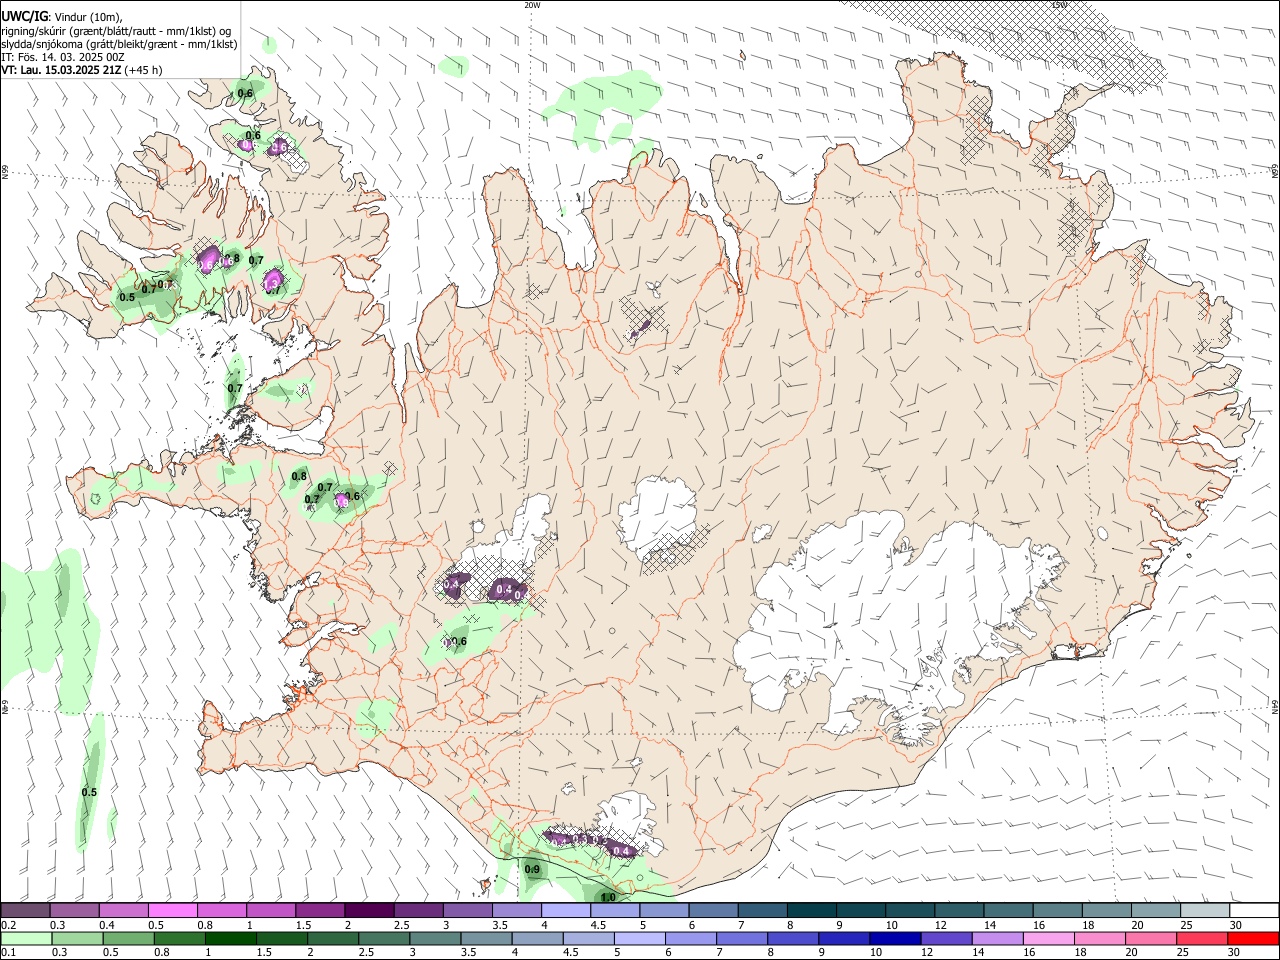Image resolution: width=1280 pixels, height=960 pixels.
Task: Click the valid time line 'VT: Lau. 15.03.2025 21Z'
Action: pyautogui.click(x=62, y=70)
